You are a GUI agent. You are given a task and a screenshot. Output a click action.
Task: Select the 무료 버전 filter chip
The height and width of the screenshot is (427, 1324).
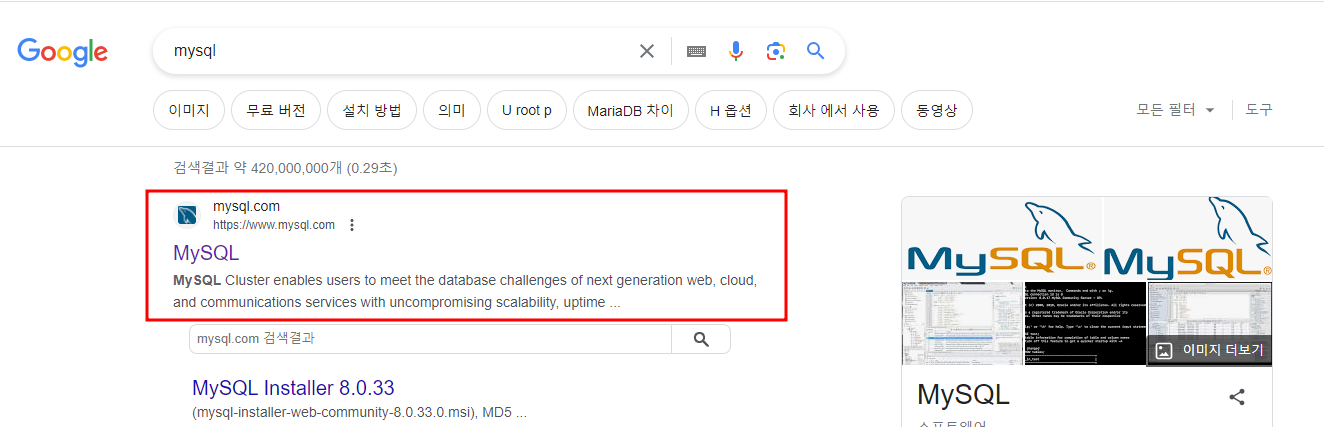tap(276, 110)
